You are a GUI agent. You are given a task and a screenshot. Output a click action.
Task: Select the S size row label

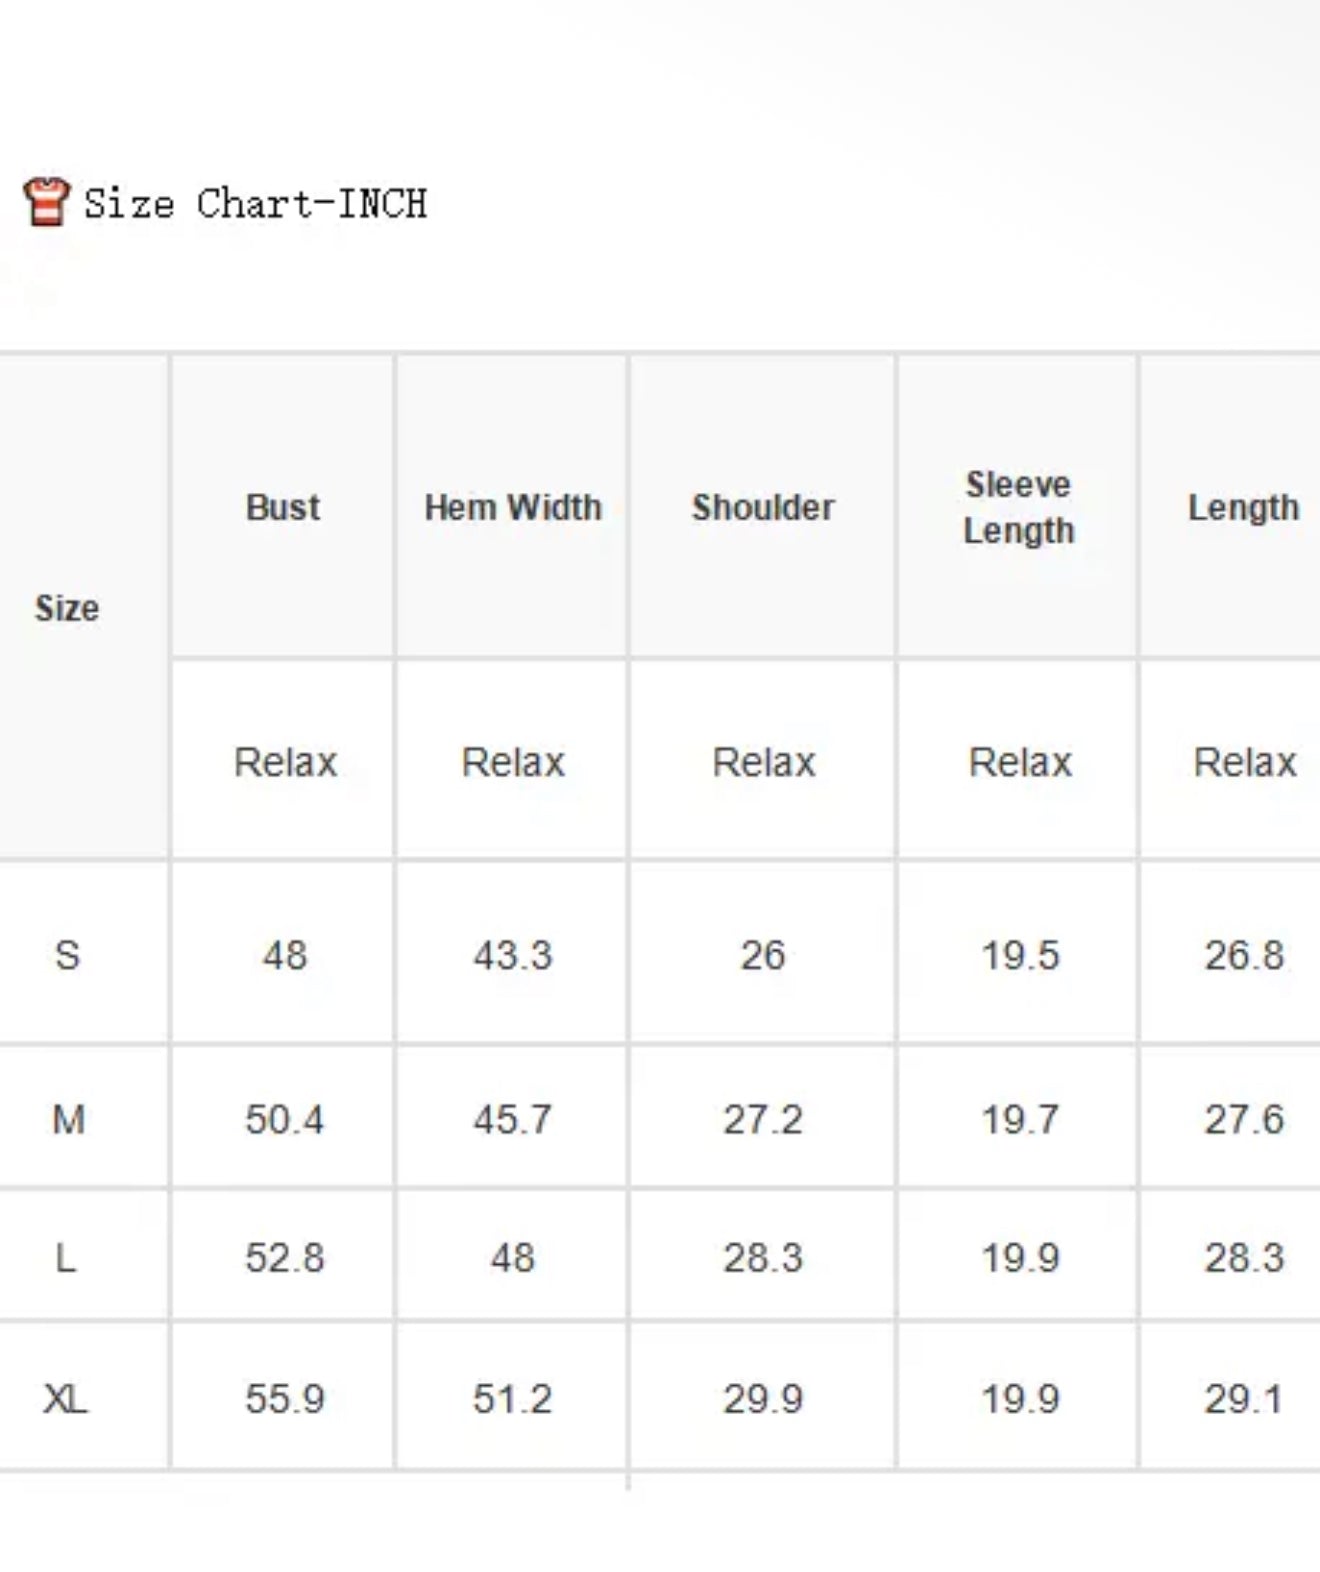pyautogui.click(x=67, y=955)
